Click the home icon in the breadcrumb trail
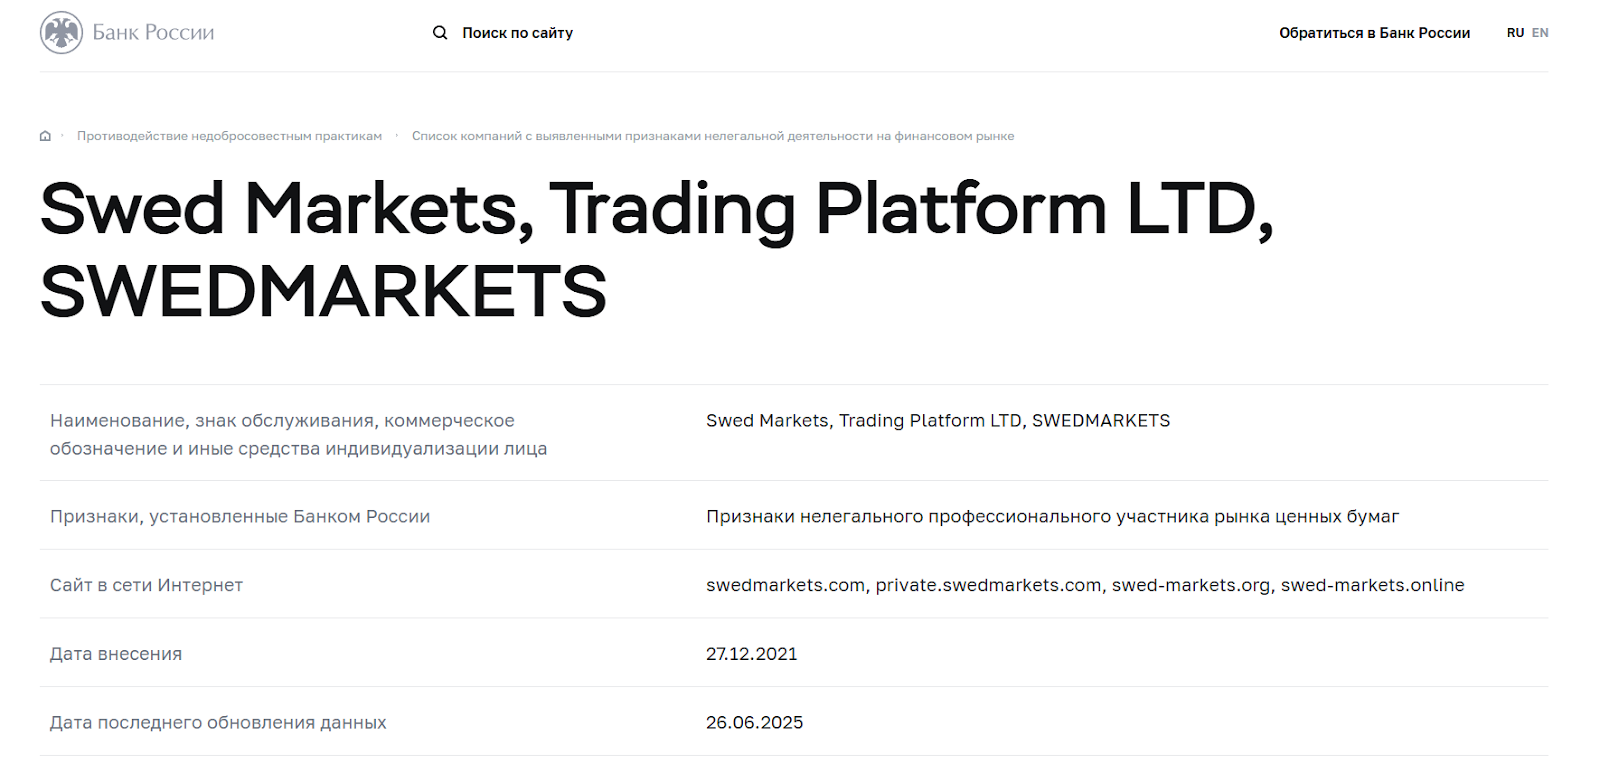The height and width of the screenshot is (773, 1600). pyautogui.click(x=45, y=135)
